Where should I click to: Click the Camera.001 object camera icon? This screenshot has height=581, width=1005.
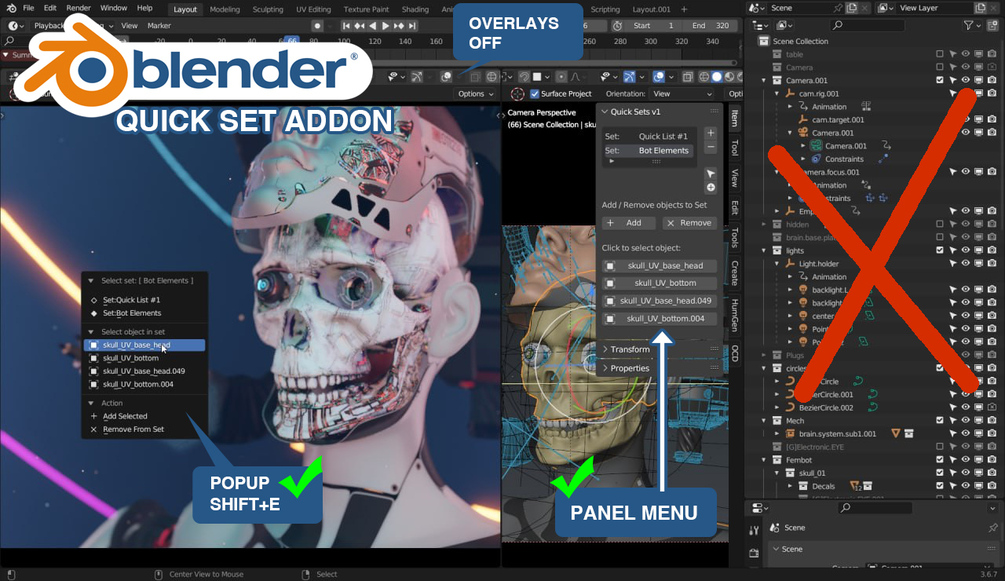click(x=803, y=133)
